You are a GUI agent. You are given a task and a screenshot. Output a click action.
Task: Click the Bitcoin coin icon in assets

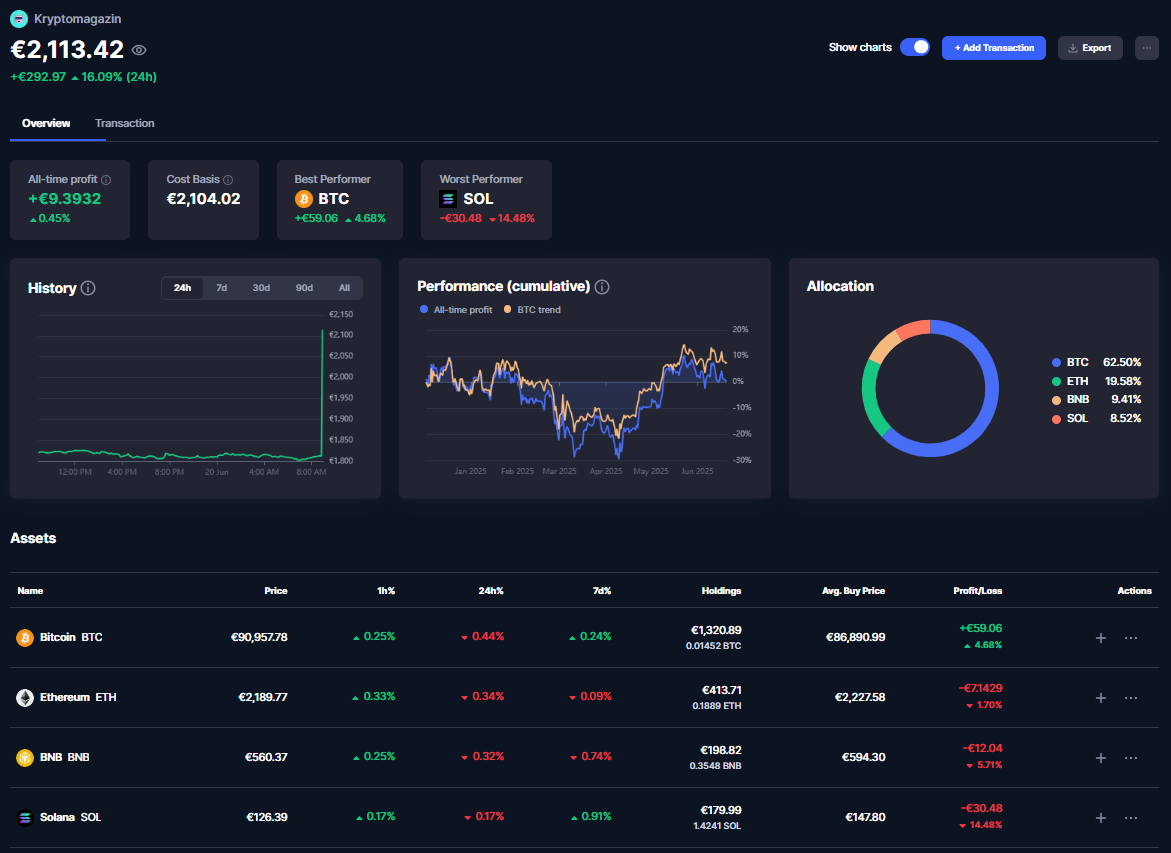point(25,637)
